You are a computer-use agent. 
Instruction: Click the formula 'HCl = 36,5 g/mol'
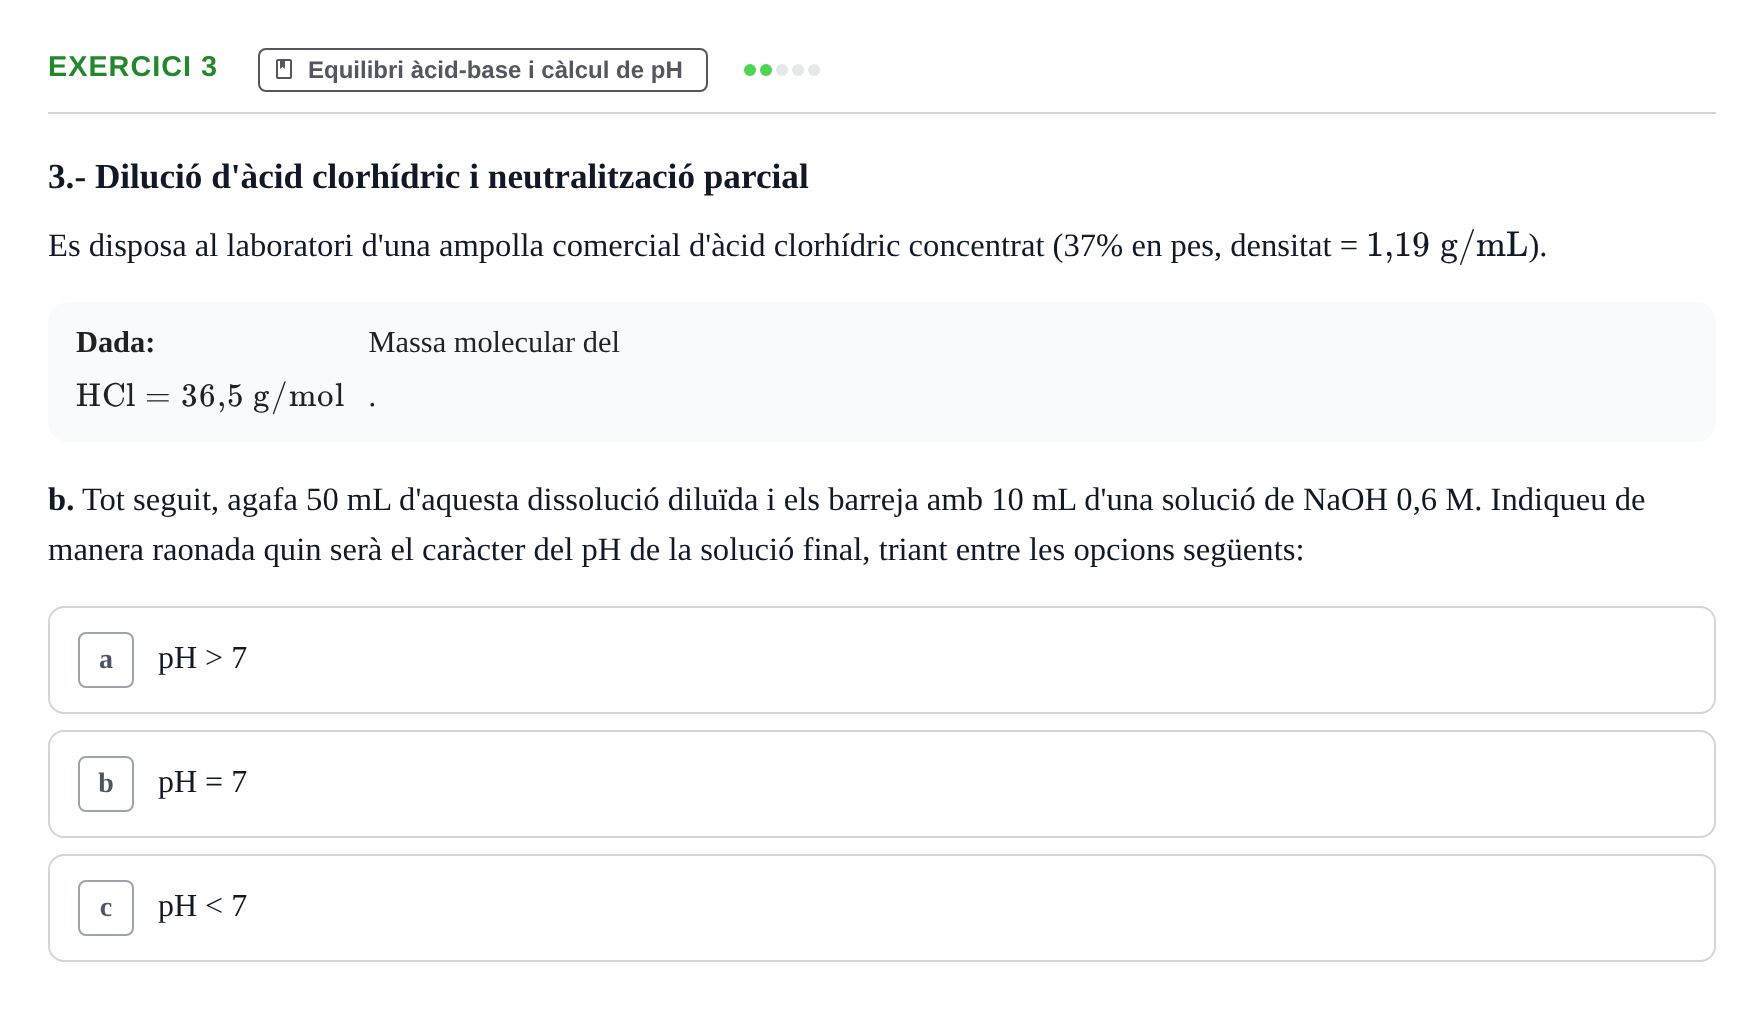click(211, 396)
